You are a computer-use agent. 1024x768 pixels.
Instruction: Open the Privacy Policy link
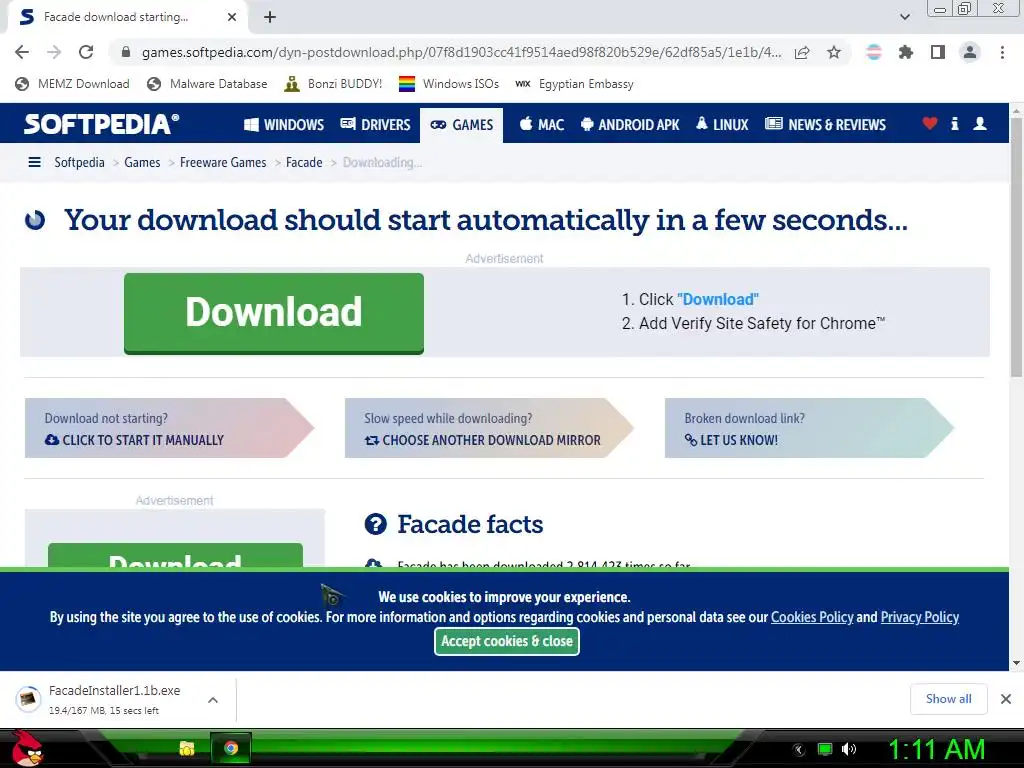tap(920, 617)
